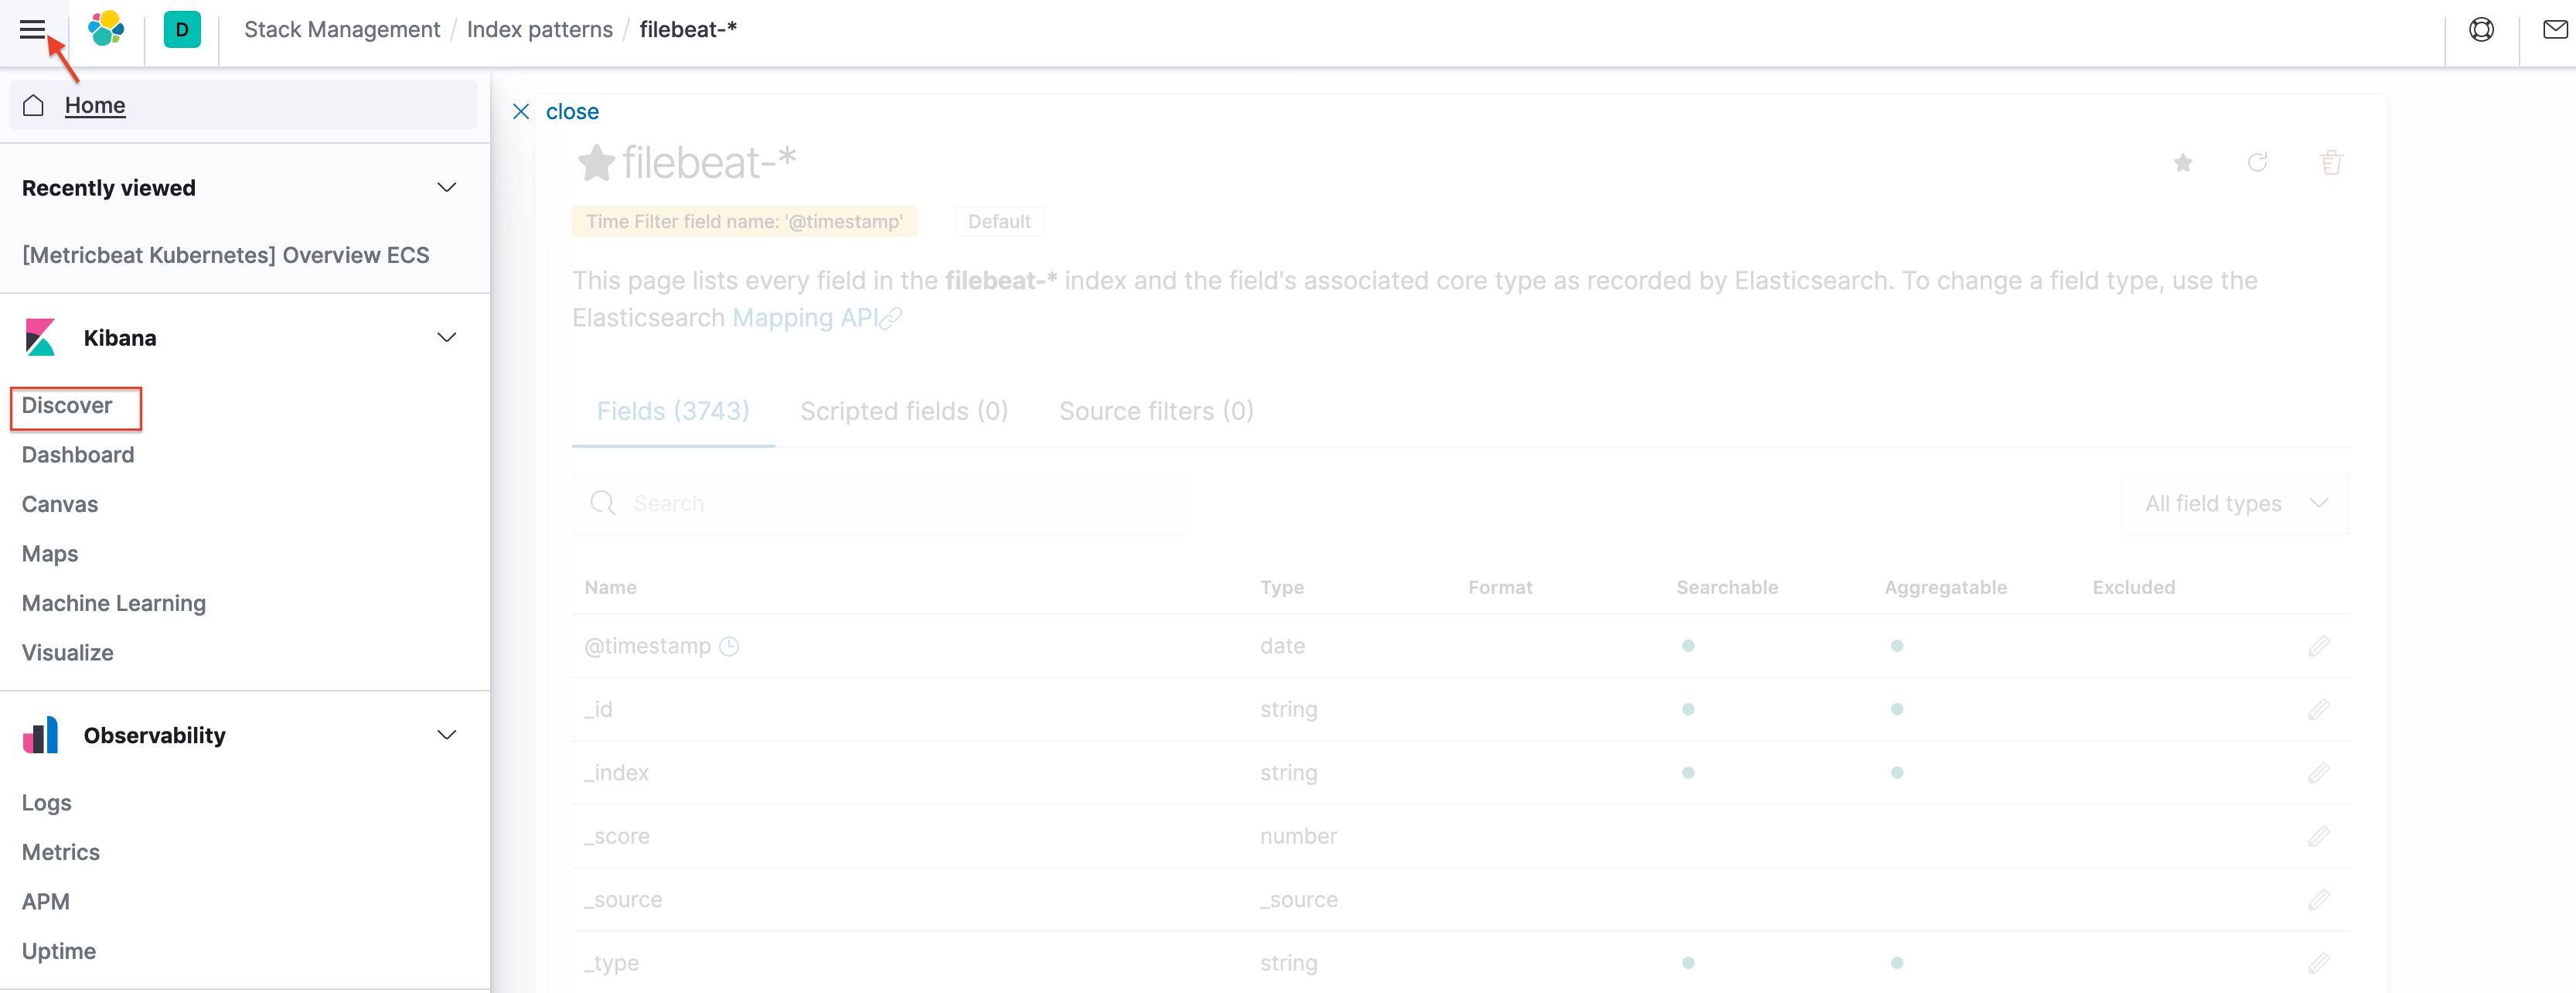
Task: Open the Mapping API link
Action: click(806, 317)
